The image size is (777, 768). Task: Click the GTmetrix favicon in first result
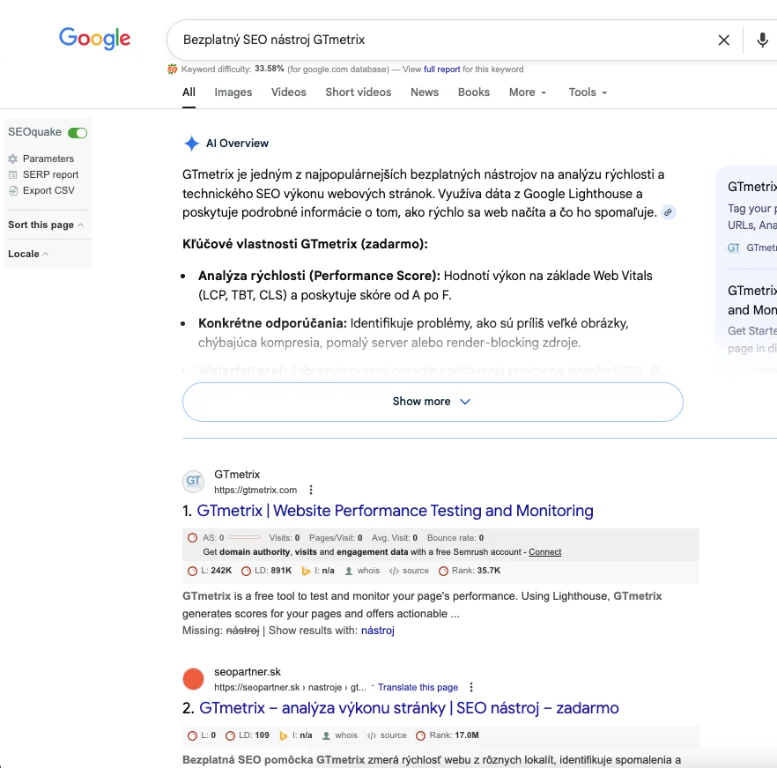pyautogui.click(x=193, y=482)
